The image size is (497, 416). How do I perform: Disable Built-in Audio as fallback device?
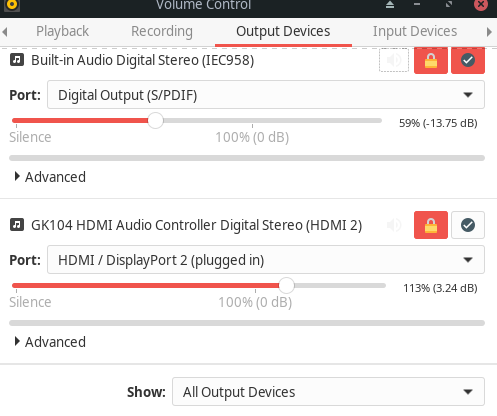(x=468, y=60)
